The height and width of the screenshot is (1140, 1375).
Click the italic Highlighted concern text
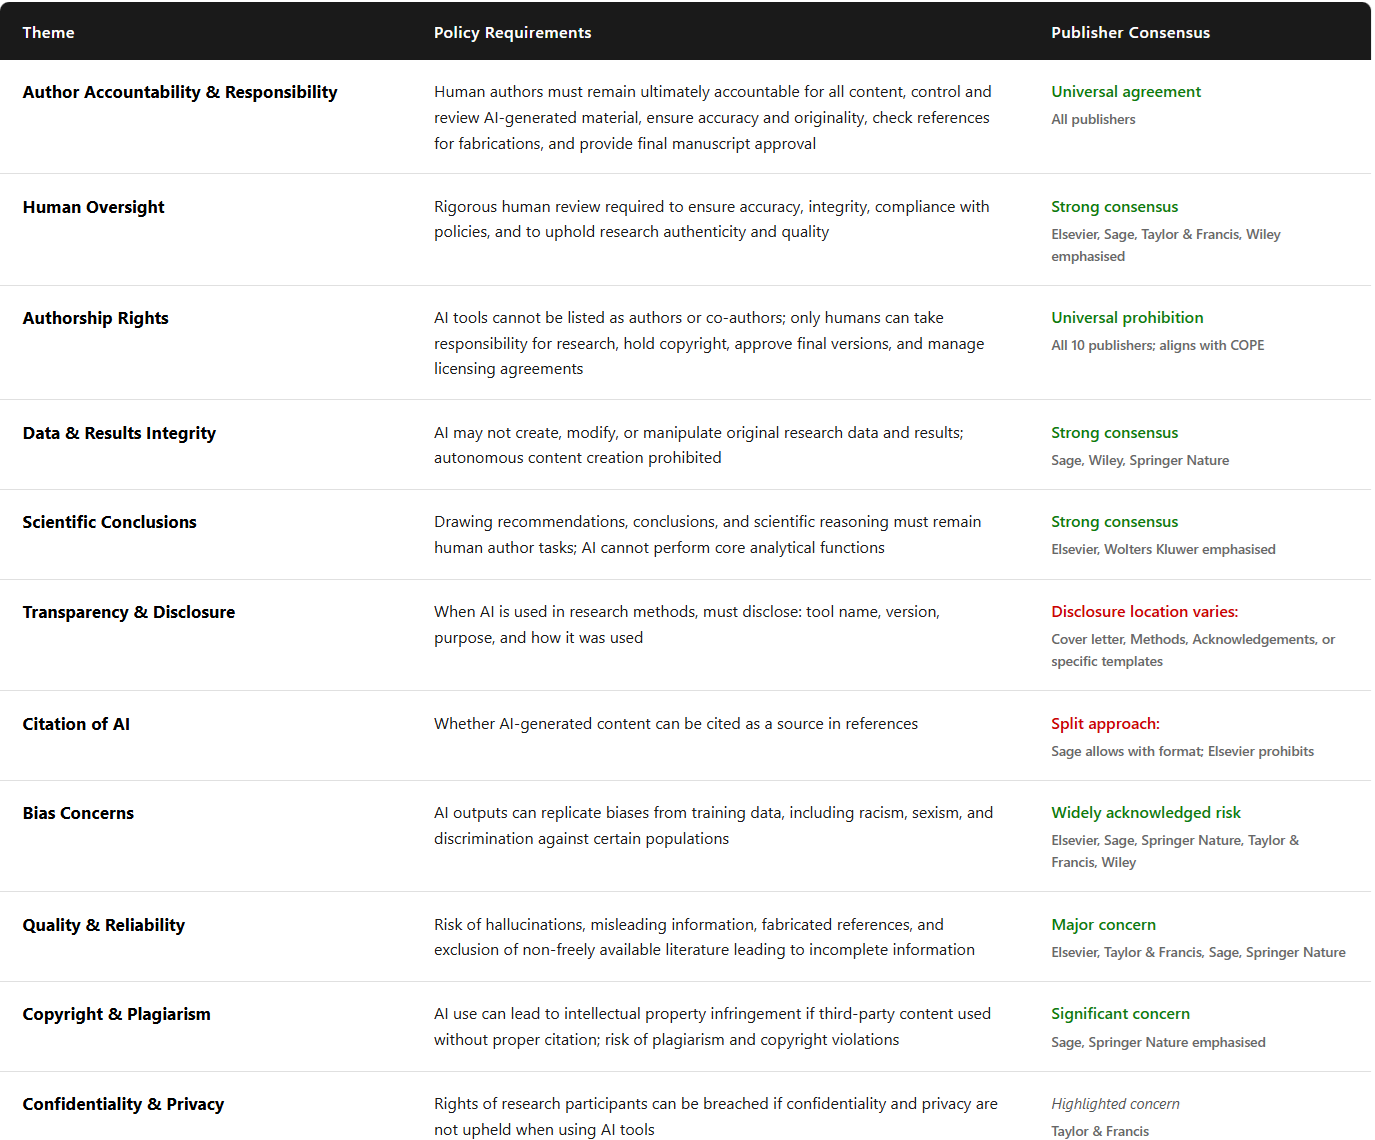1115,1104
